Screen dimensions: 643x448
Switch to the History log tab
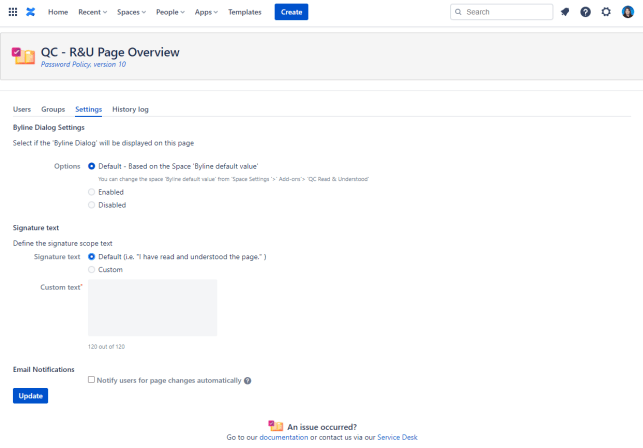130,109
